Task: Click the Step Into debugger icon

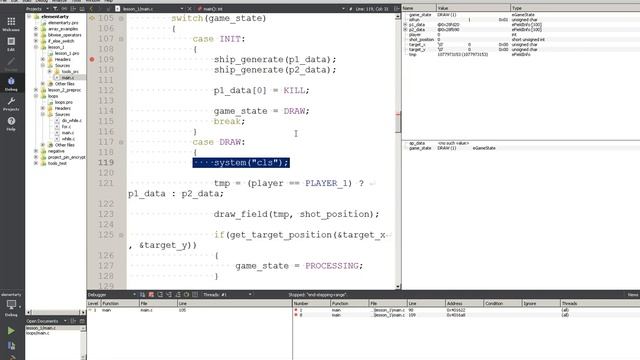Action: pos(169,294)
